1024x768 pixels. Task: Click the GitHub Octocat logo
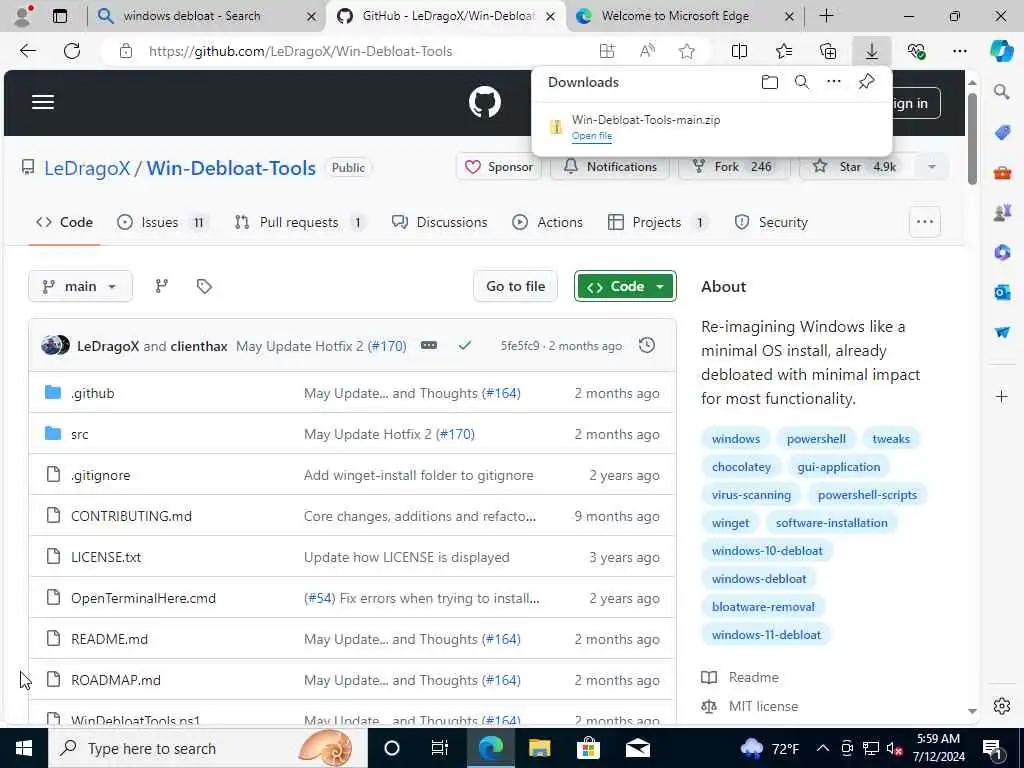point(485,103)
